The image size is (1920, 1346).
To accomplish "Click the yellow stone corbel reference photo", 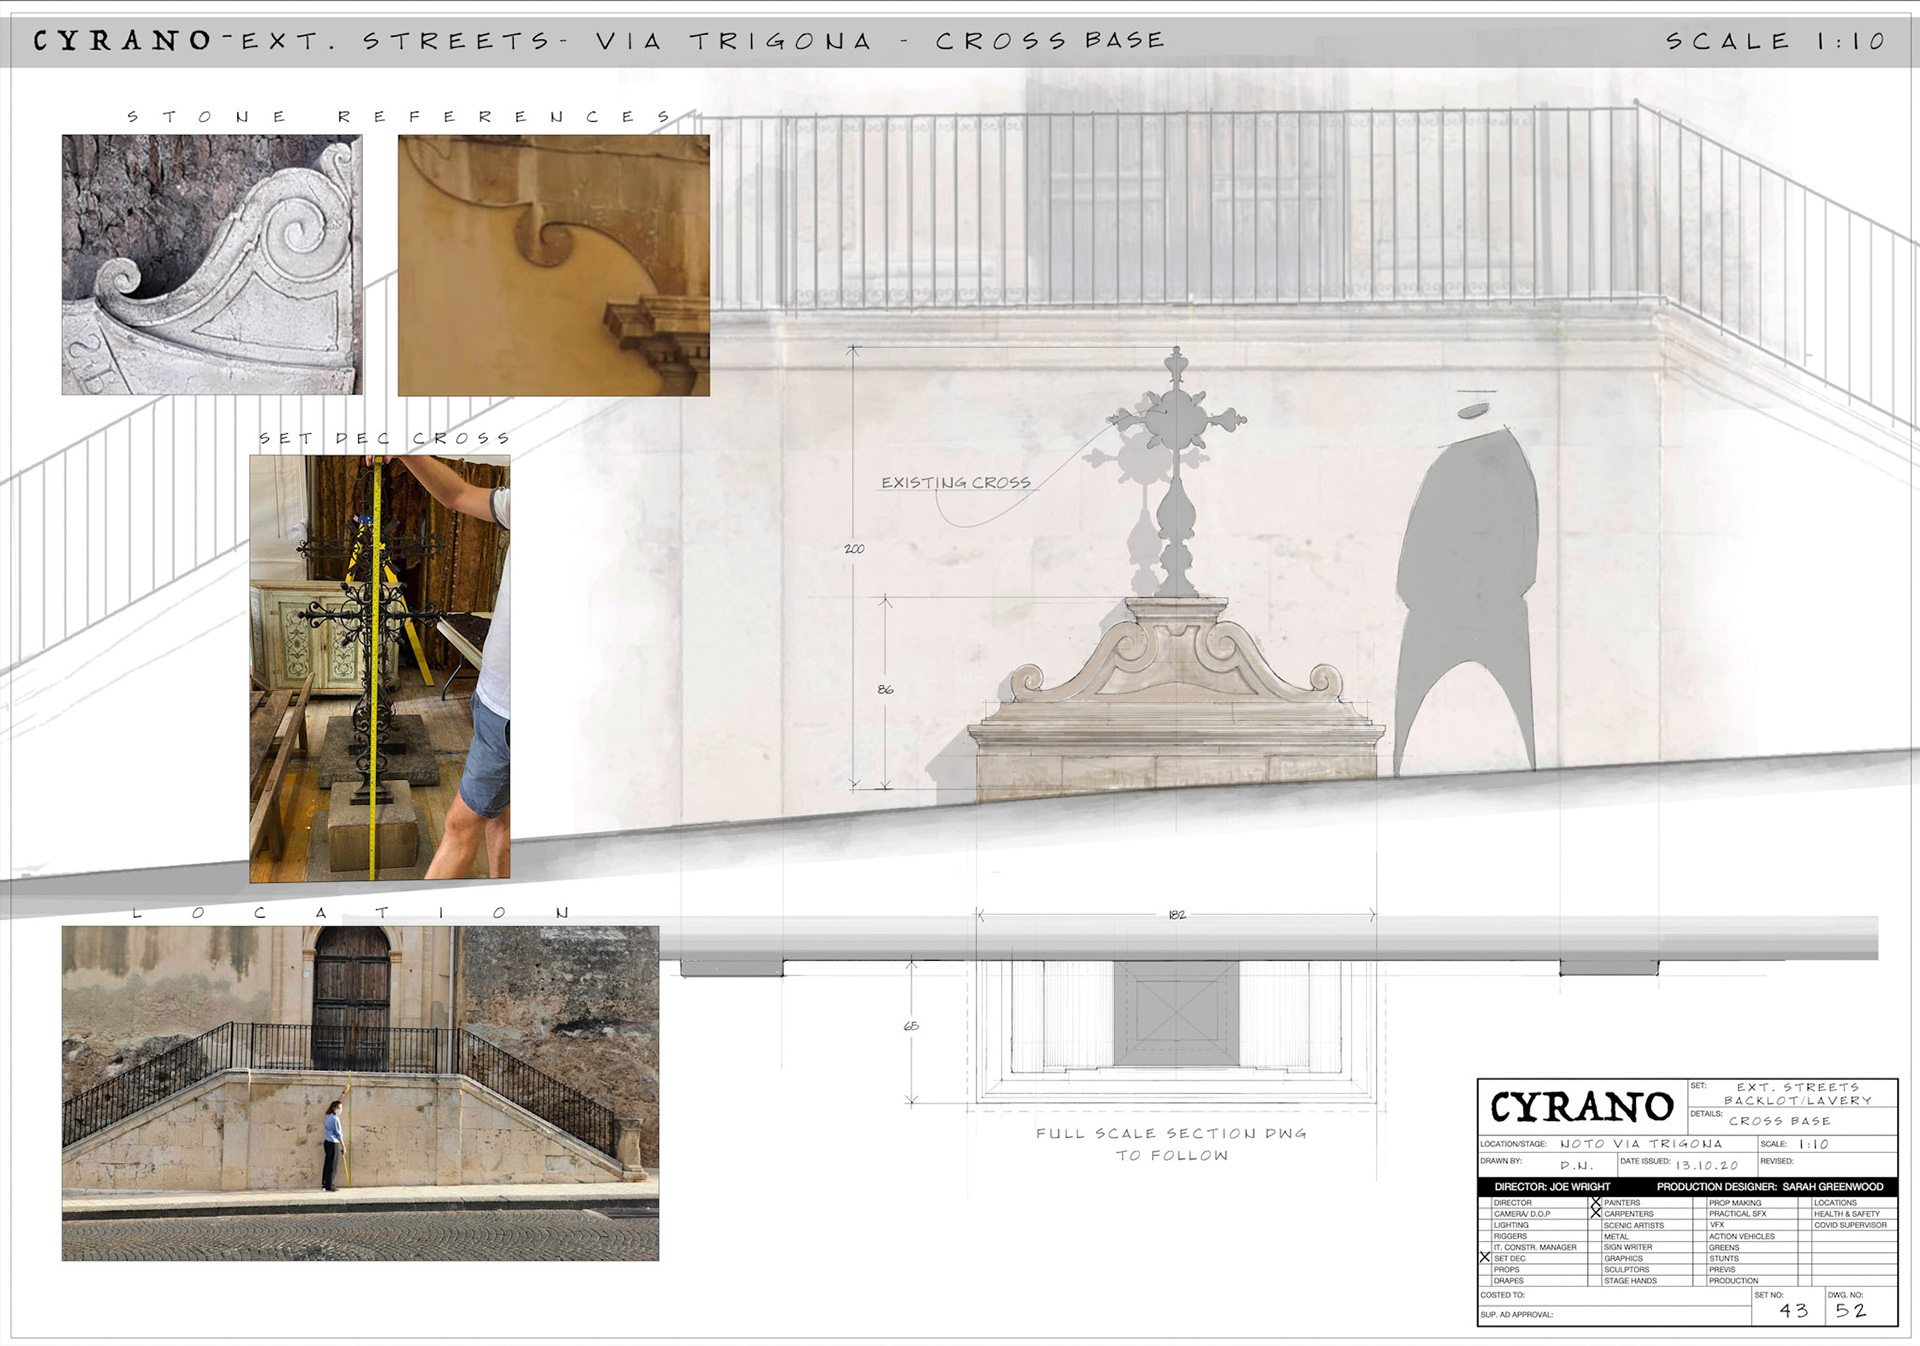I will click(553, 265).
